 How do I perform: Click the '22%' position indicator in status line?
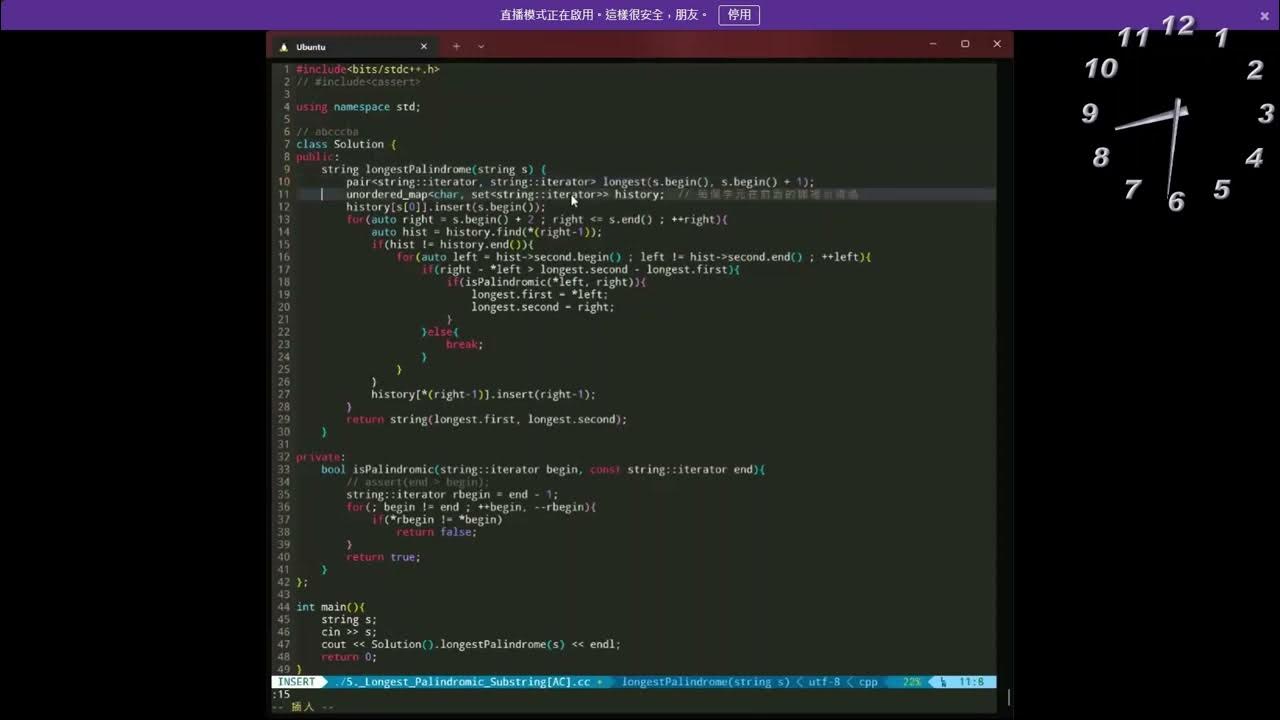(x=912, y=682)
